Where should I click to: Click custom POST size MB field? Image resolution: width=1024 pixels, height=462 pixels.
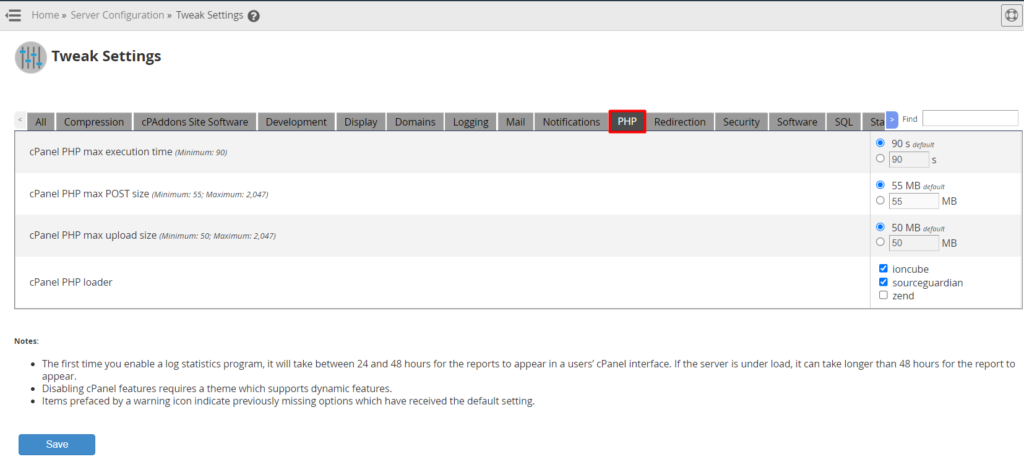[x=914, y=201]
